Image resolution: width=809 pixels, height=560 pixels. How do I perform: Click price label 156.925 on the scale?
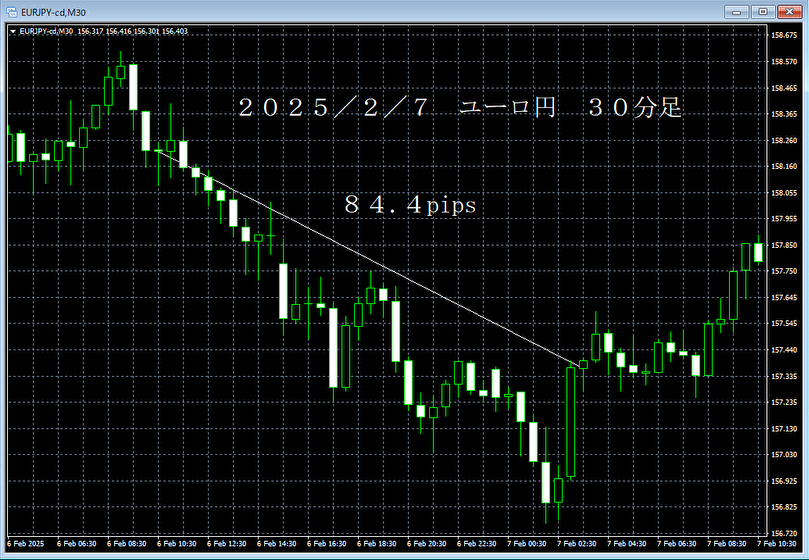click(784, 481)
